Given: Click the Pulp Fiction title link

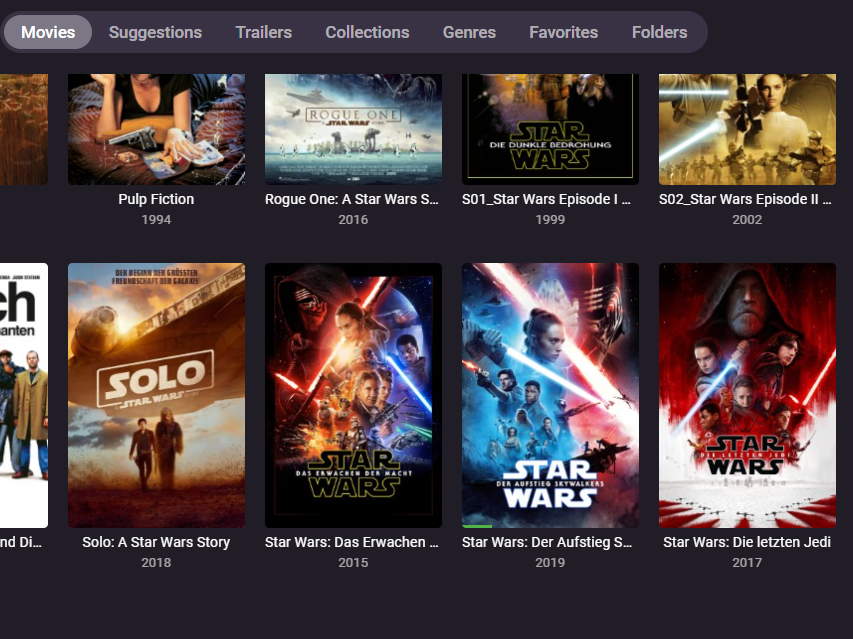Looking at the screenshot, I should [x=156, y=199].
